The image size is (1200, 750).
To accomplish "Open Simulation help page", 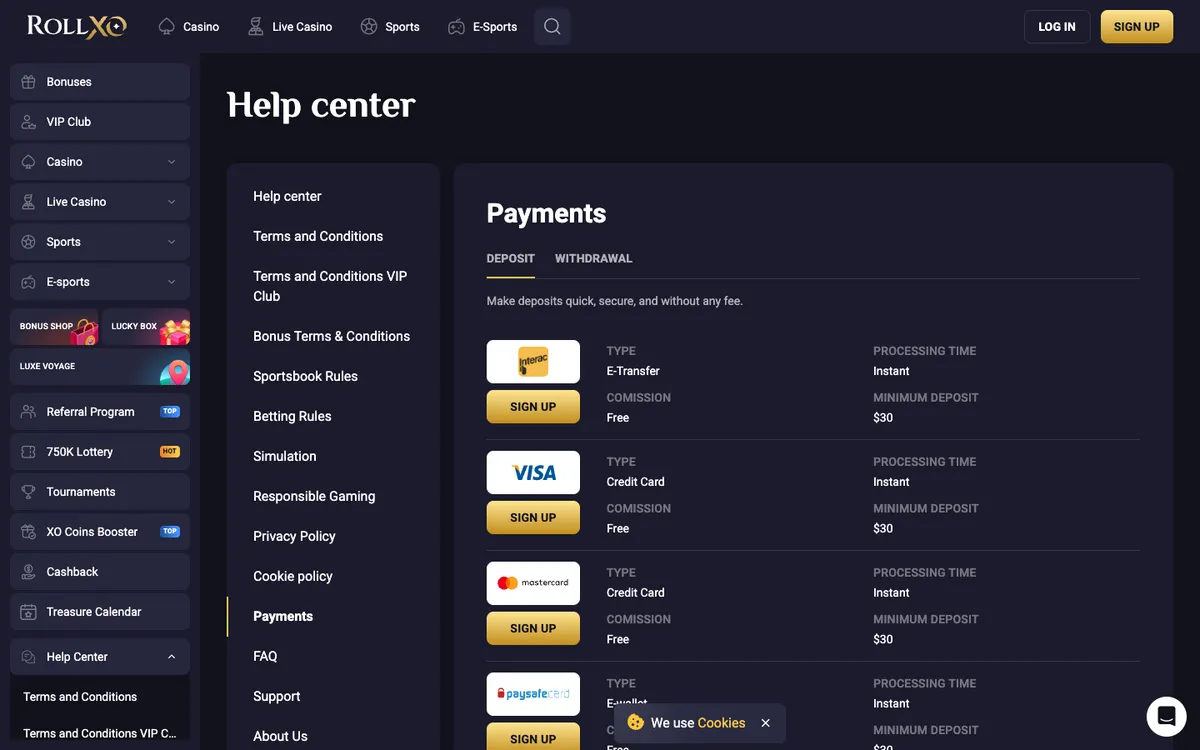I will point(285,456).
